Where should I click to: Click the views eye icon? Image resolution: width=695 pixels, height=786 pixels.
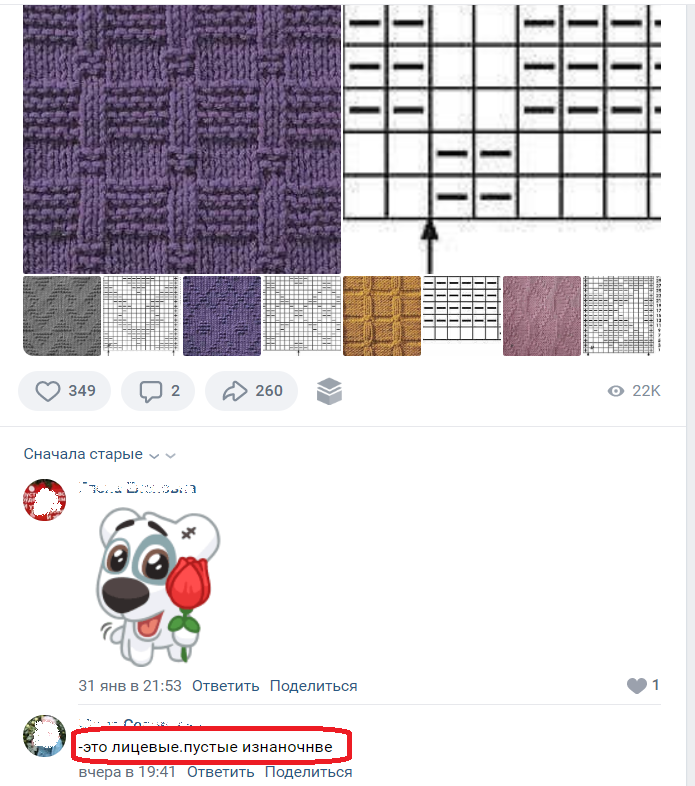pyautogui.click(x=616, y=391)
